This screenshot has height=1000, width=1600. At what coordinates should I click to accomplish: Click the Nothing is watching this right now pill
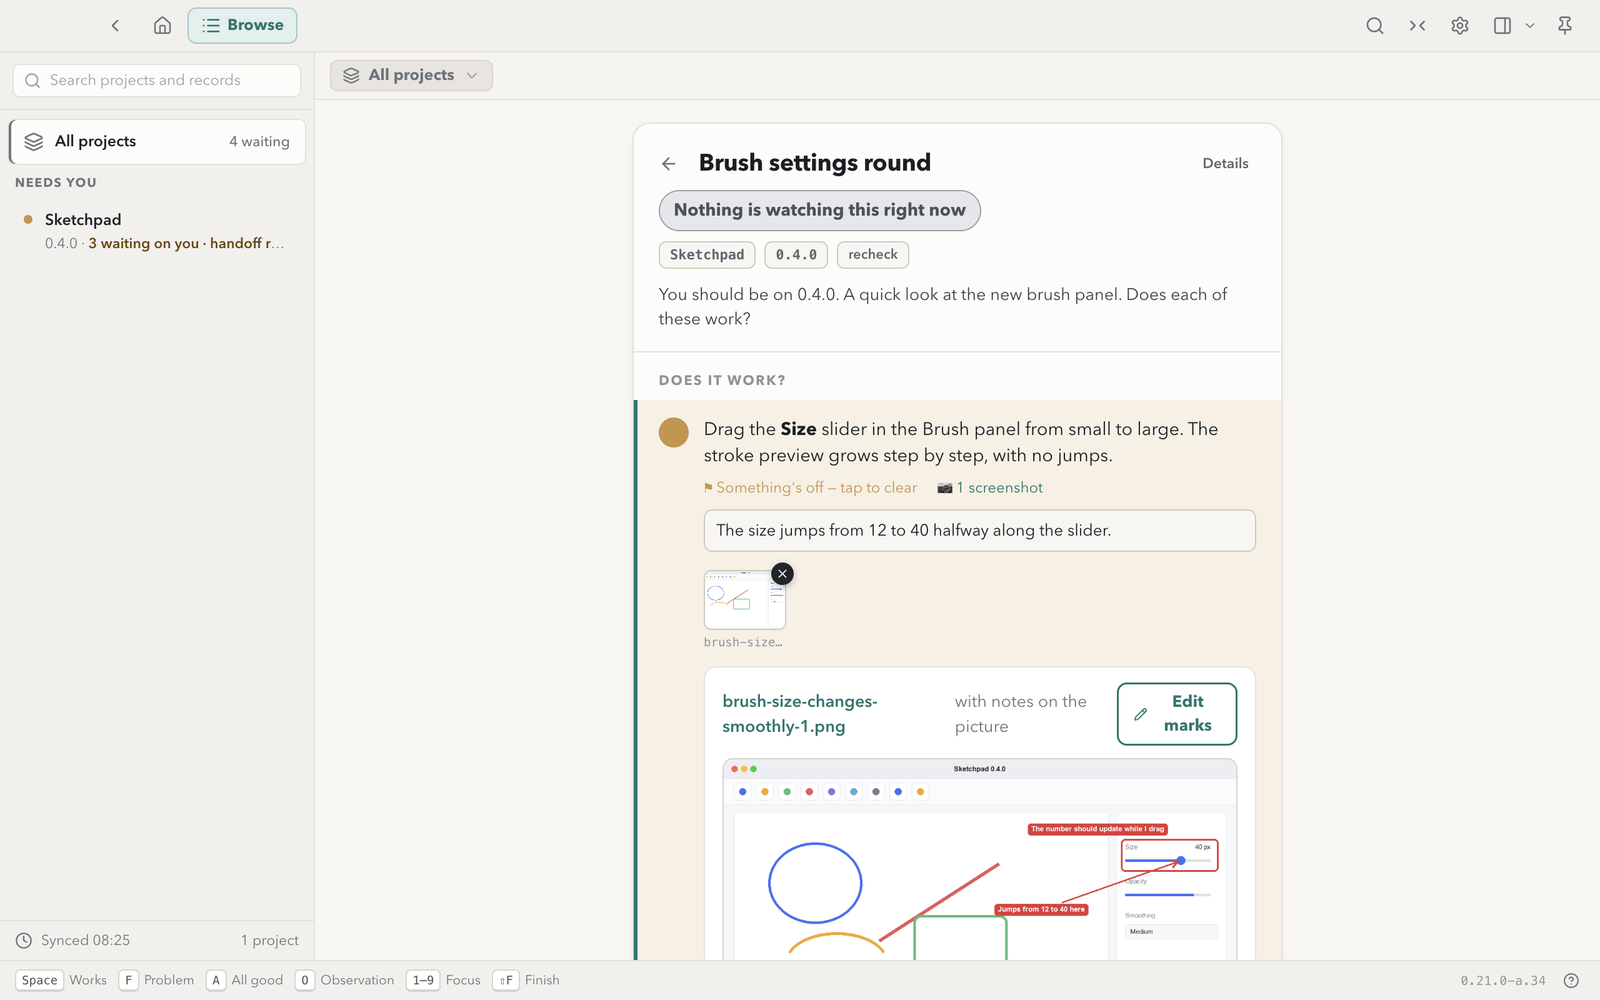[819, 210]
